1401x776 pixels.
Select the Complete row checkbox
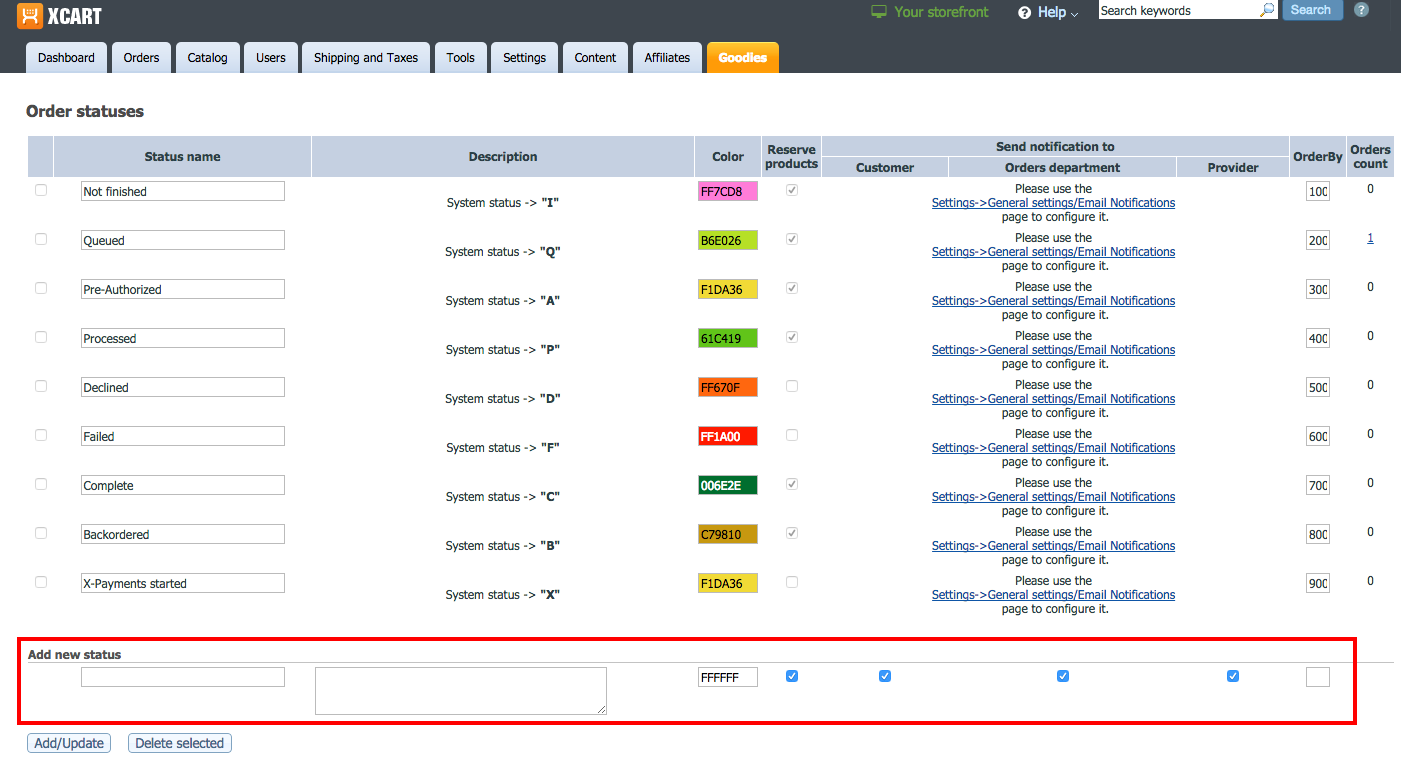pyautogui.click(x=41, y=484)
